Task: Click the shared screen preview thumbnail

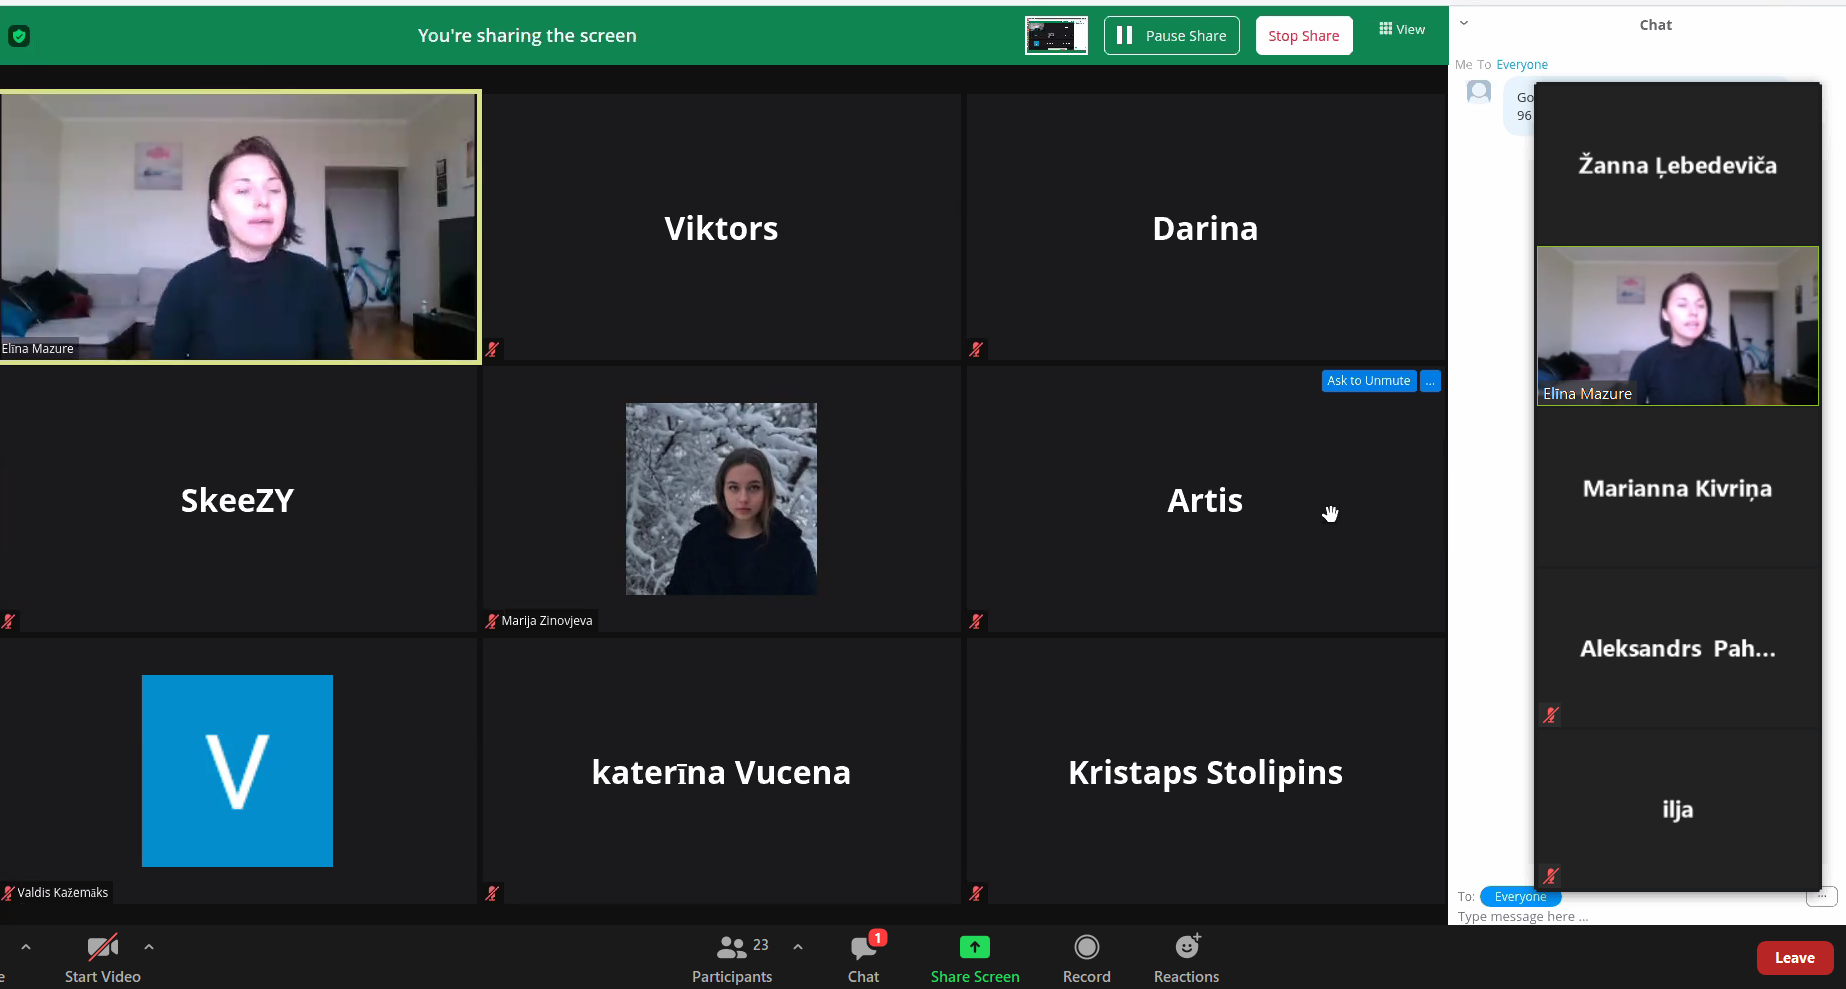Action: tap(1056, 36)
